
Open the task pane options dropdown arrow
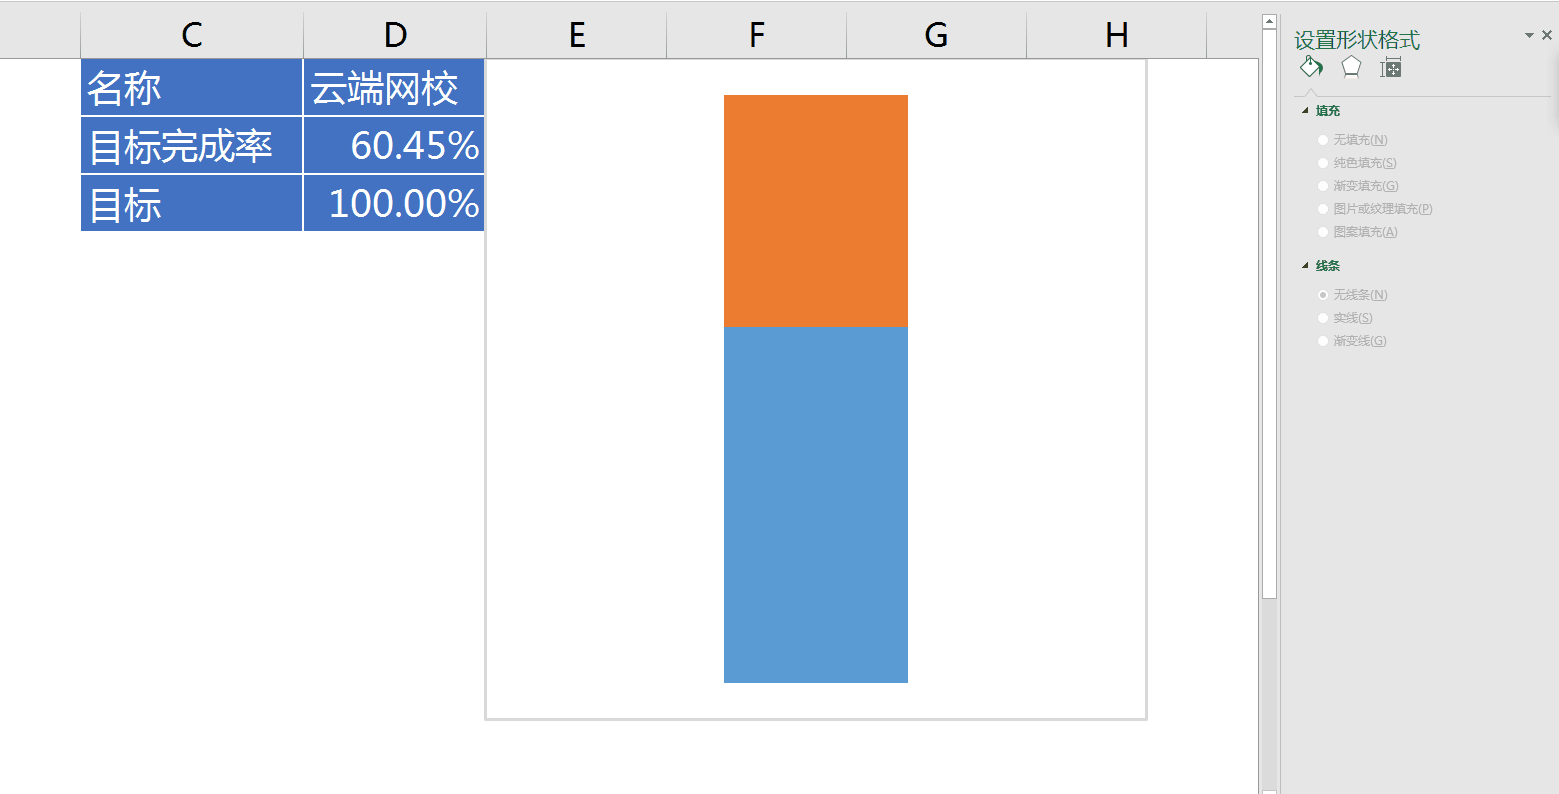click(1529, 35)
